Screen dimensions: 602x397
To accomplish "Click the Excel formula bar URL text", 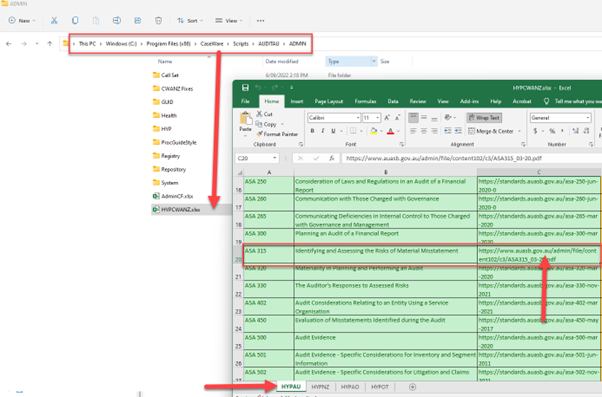I will tap(444, 158).
